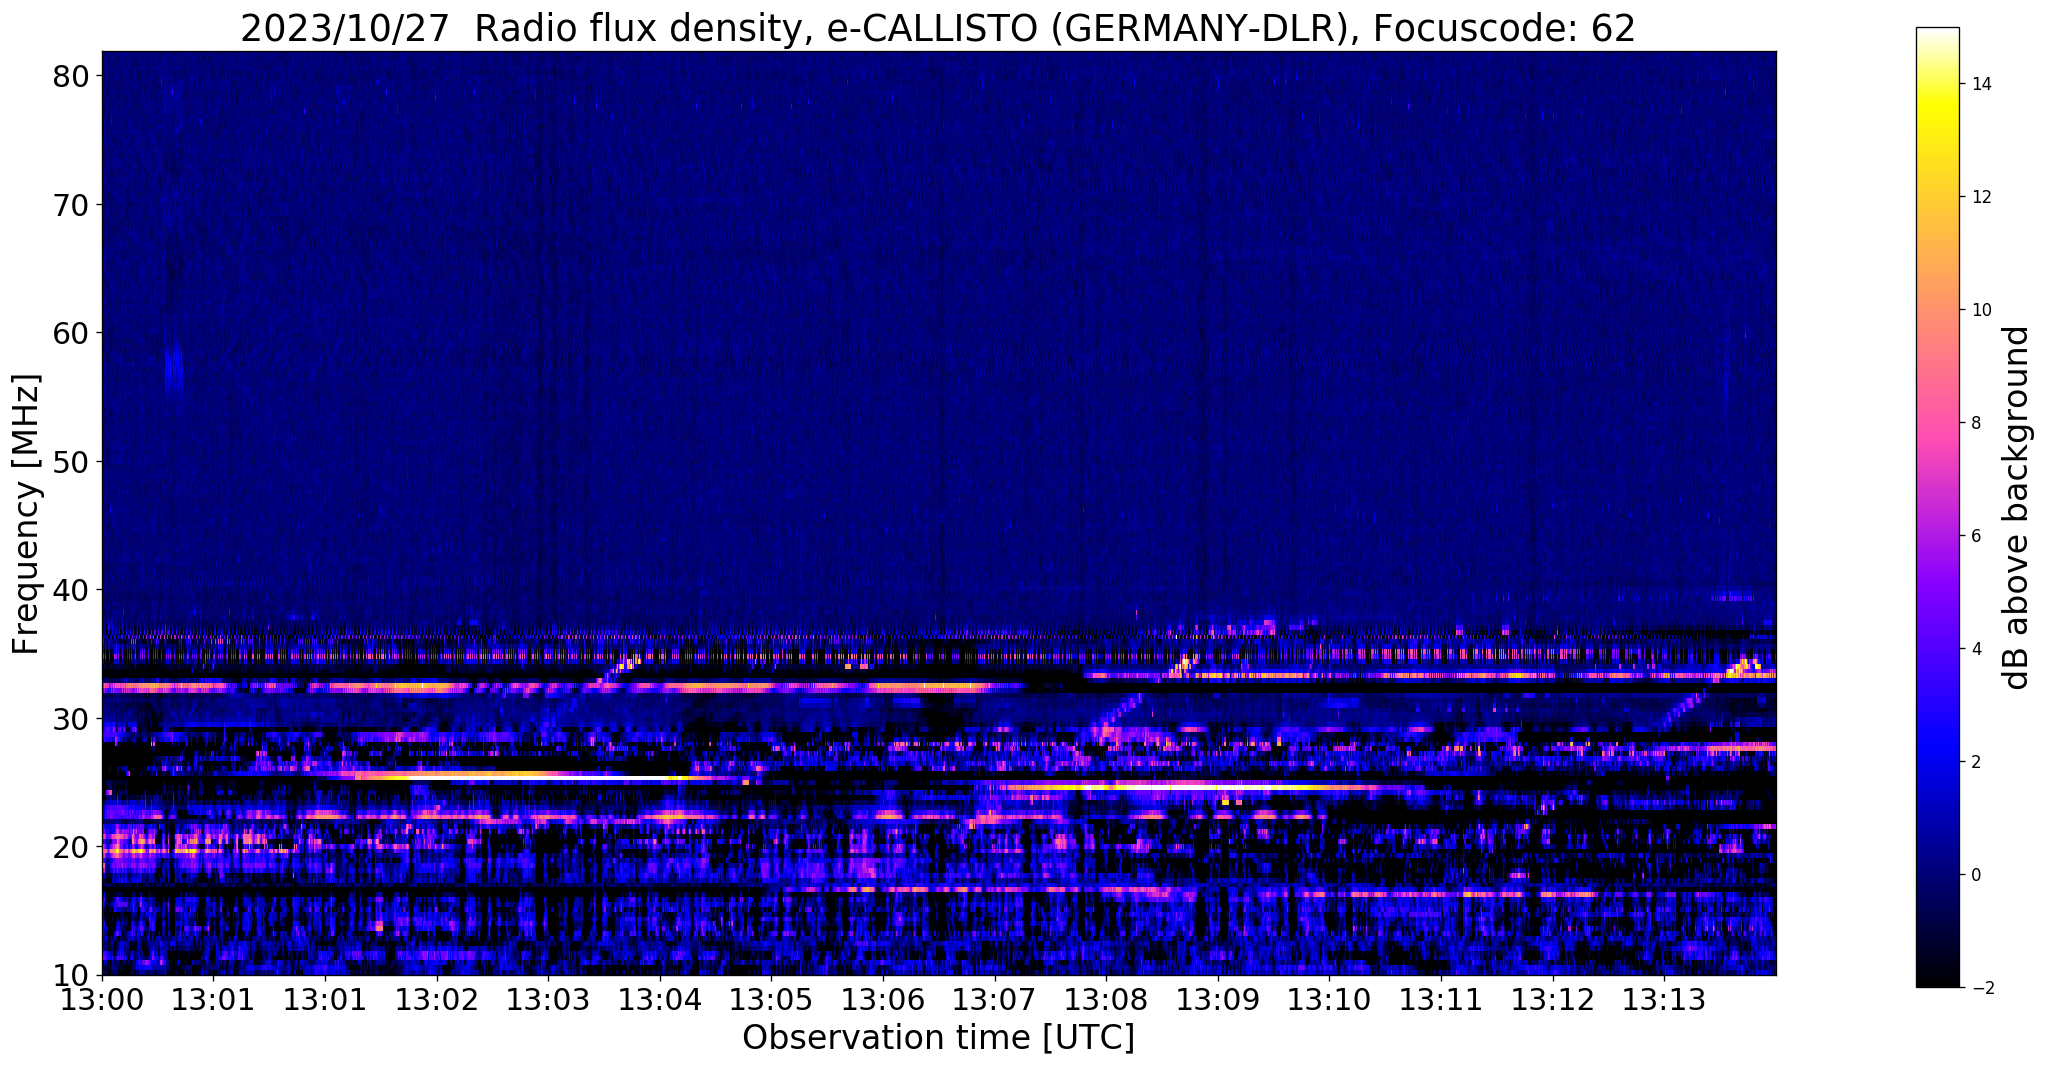Click the 50 tick on the frequency axis
The width and height of the screenshot is (2047, 1067).
click(71, 462)
